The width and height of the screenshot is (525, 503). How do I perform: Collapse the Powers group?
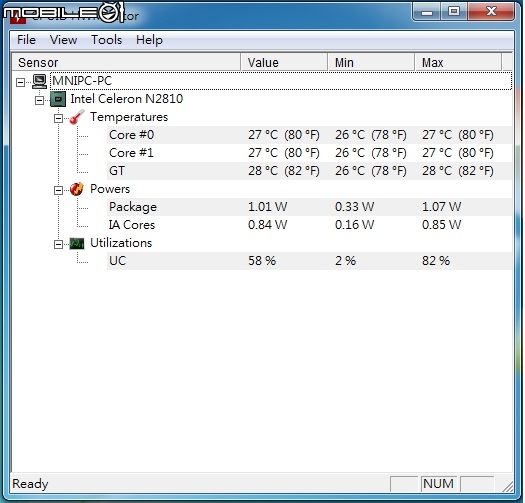click(58, 190)
